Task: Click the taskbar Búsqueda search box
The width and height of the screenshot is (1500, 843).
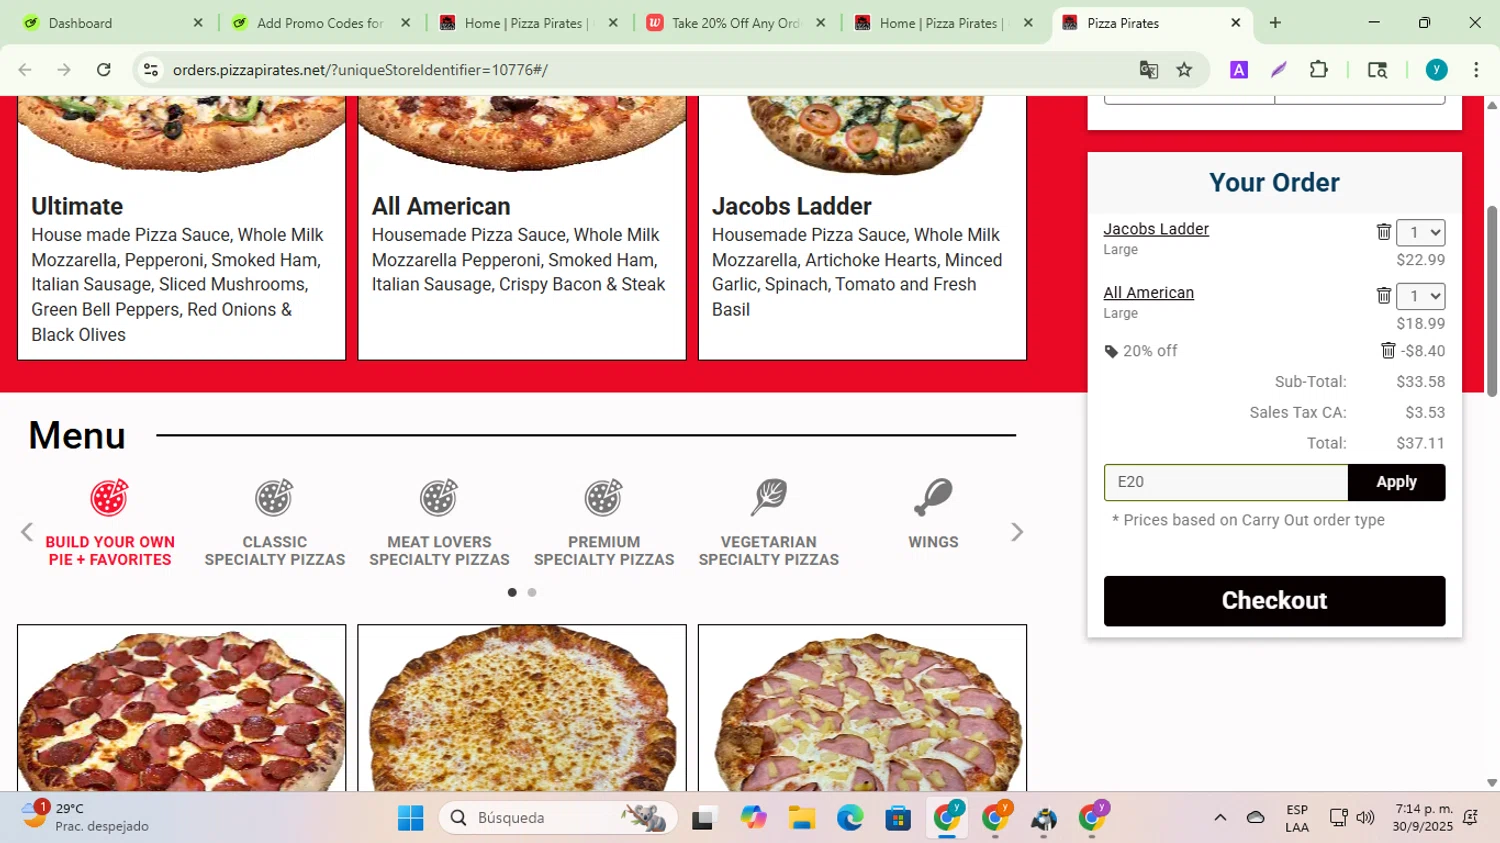Action: (x=558, y=818)
